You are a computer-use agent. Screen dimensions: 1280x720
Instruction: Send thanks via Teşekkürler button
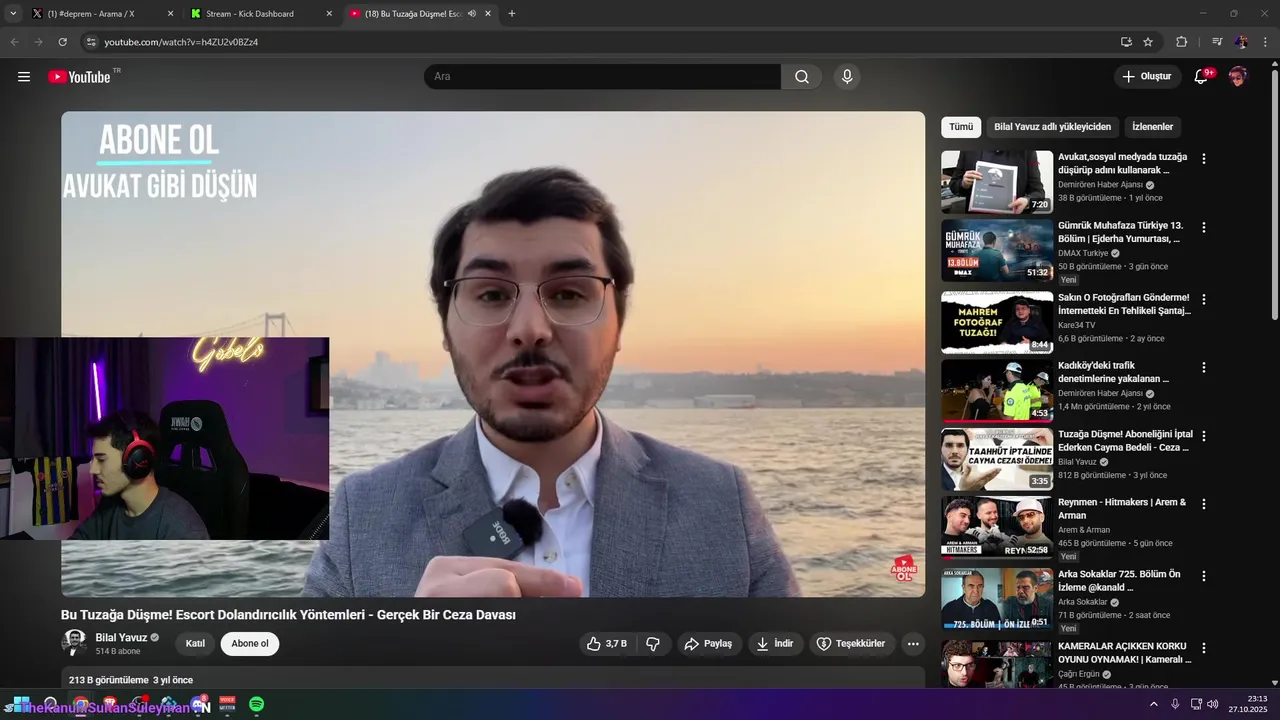pyautogui.click(x=851, y=644)
